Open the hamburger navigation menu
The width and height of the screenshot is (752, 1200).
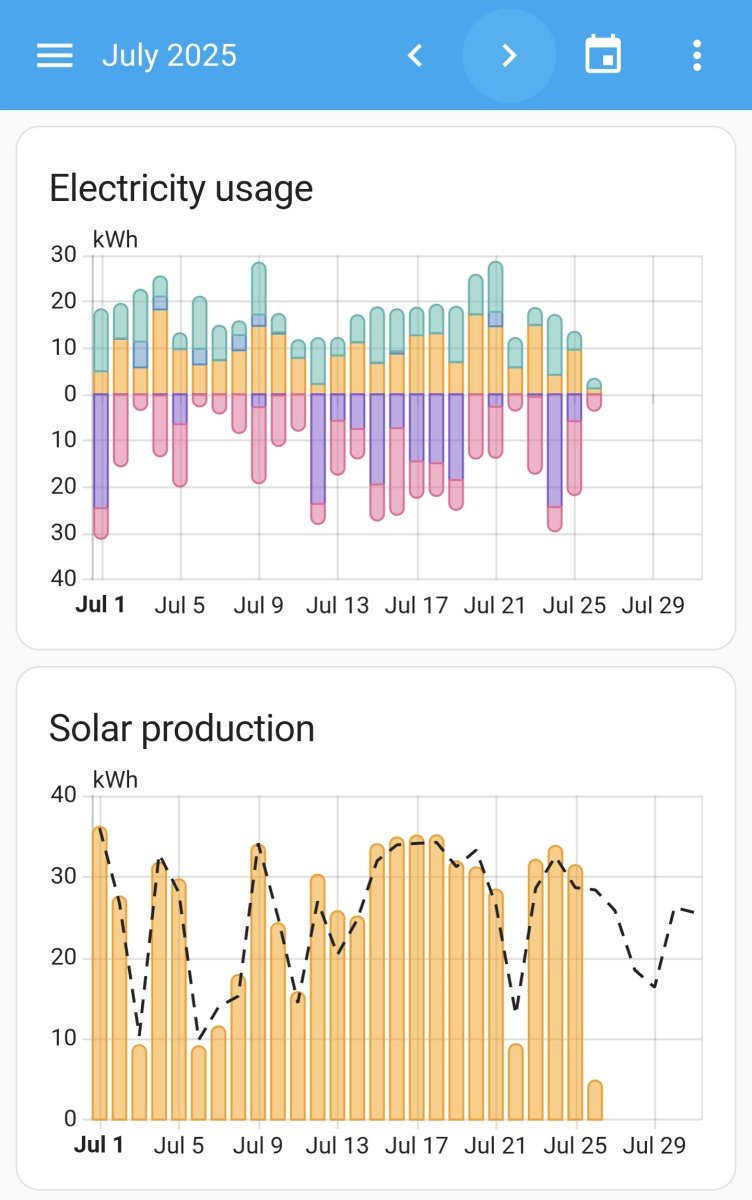pos(55,55)
